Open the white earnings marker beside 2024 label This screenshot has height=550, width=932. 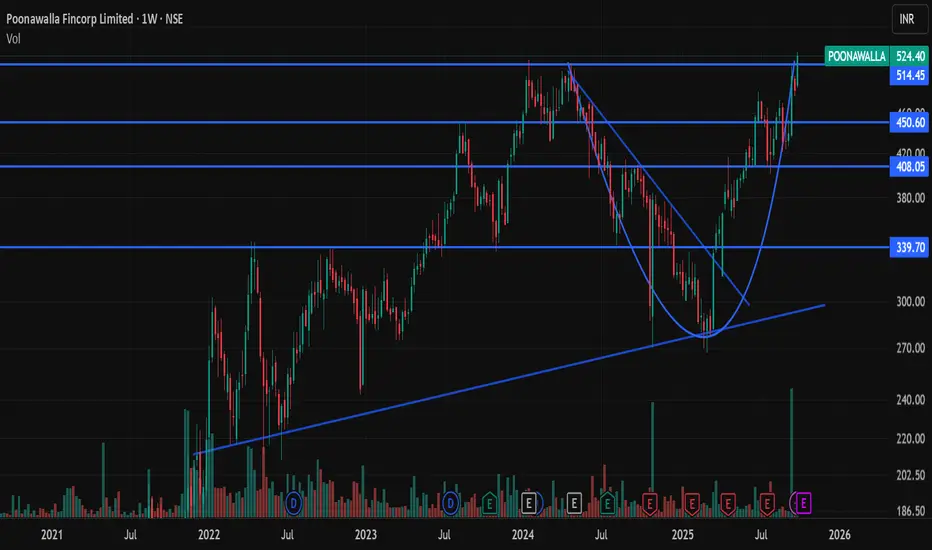[x=529, y=504]
